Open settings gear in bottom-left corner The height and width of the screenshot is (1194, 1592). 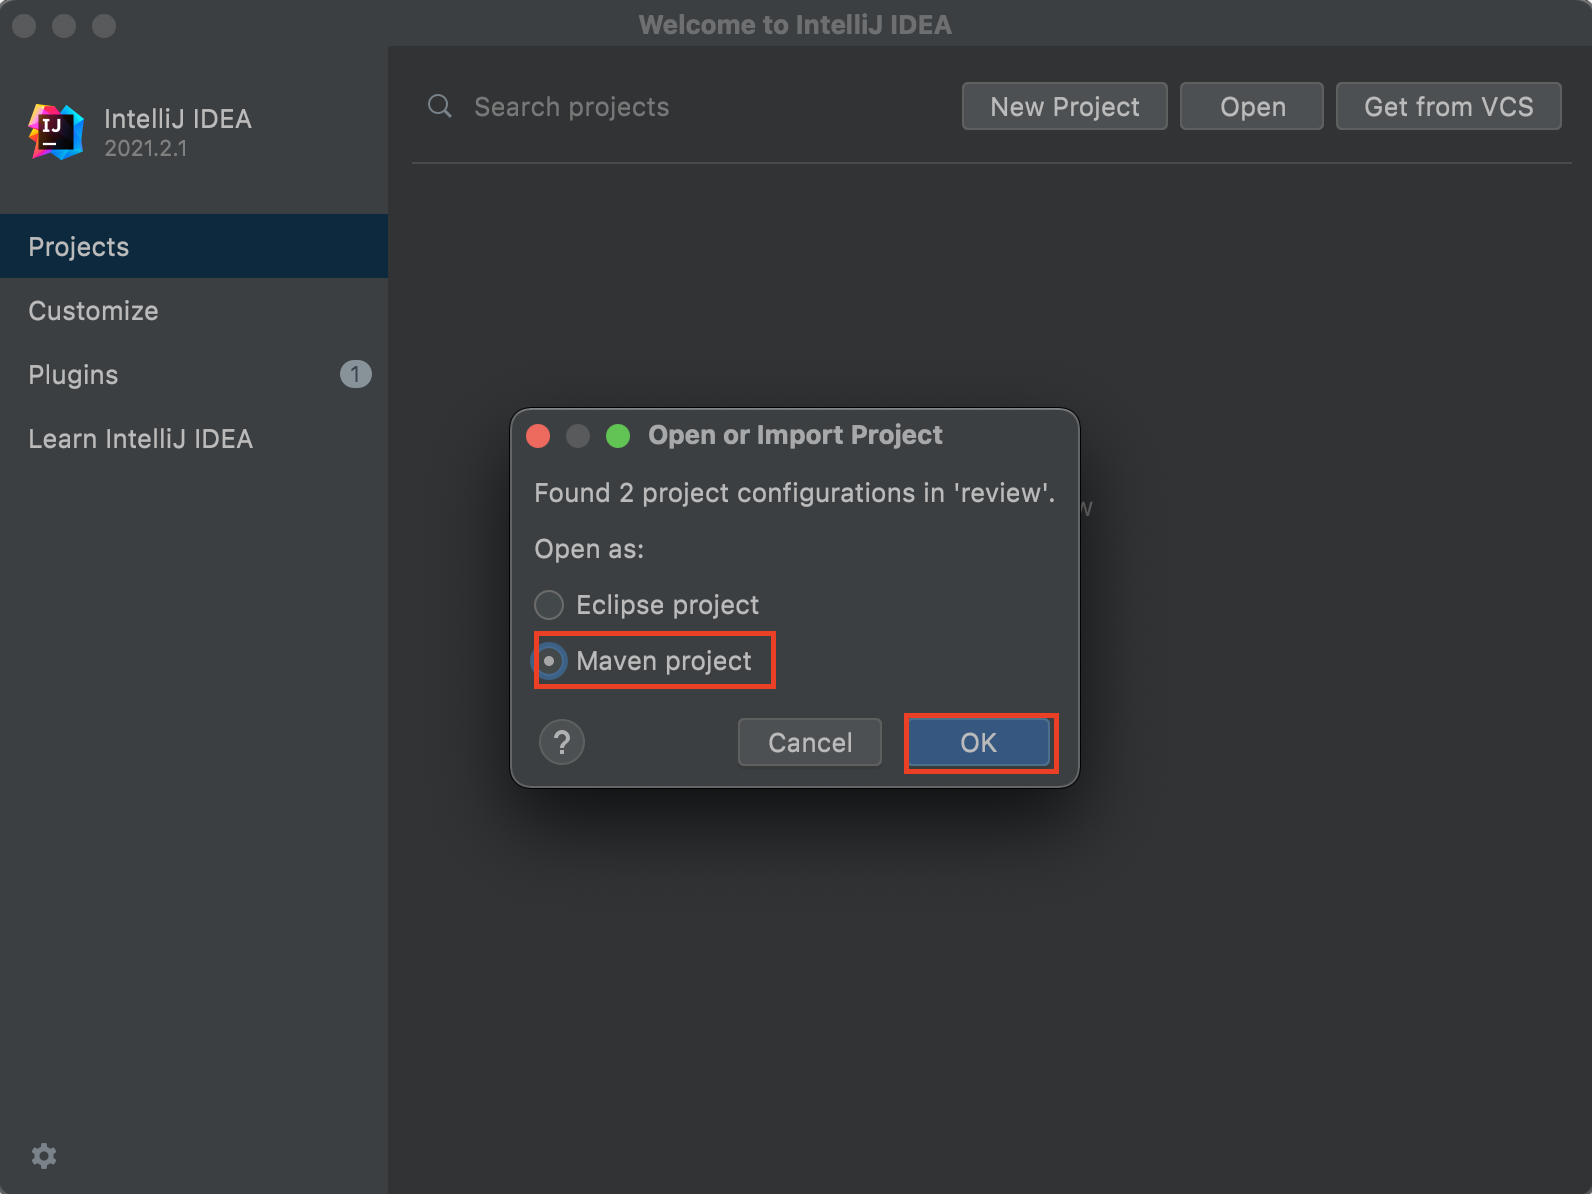pyautogui.click(x=44, y=1156)
